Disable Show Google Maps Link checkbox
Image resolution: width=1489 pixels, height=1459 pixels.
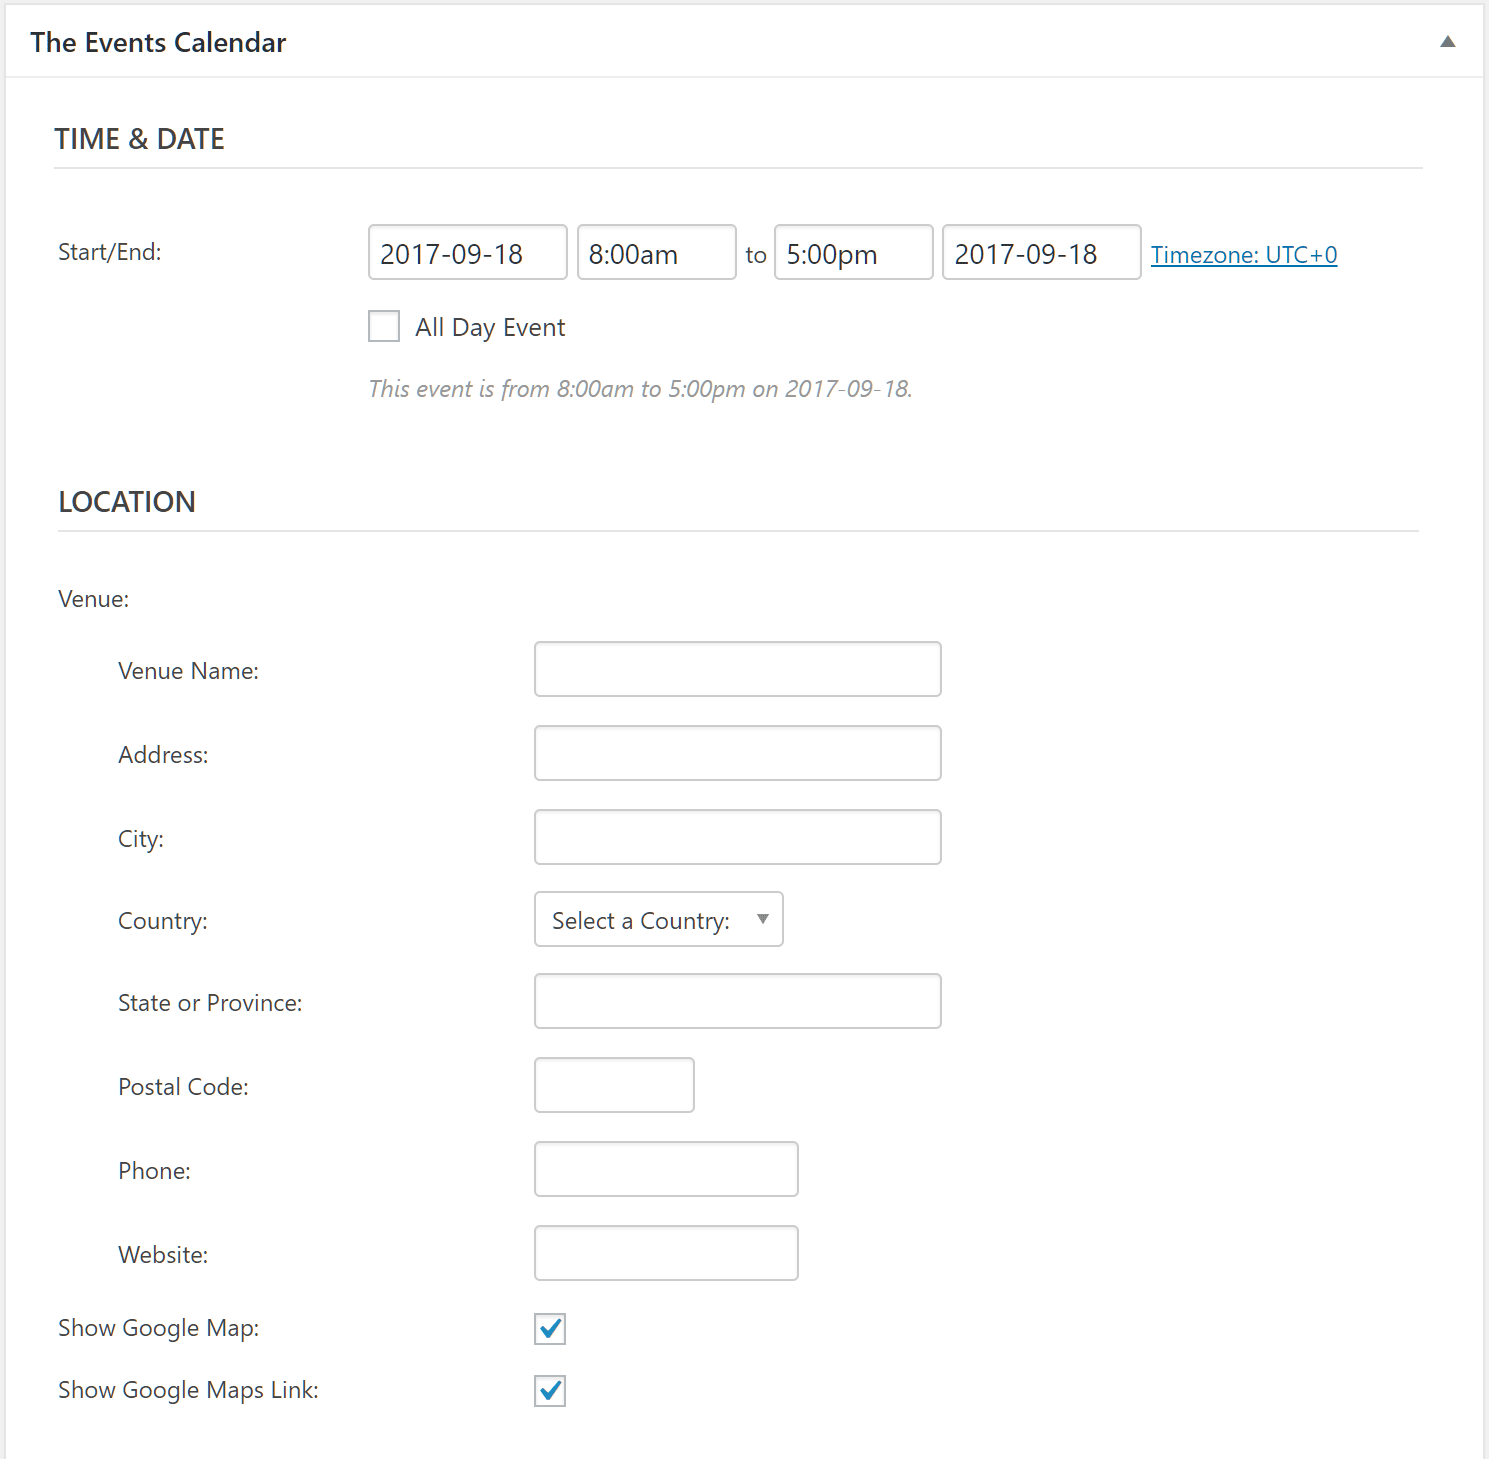pos(550,1391)
